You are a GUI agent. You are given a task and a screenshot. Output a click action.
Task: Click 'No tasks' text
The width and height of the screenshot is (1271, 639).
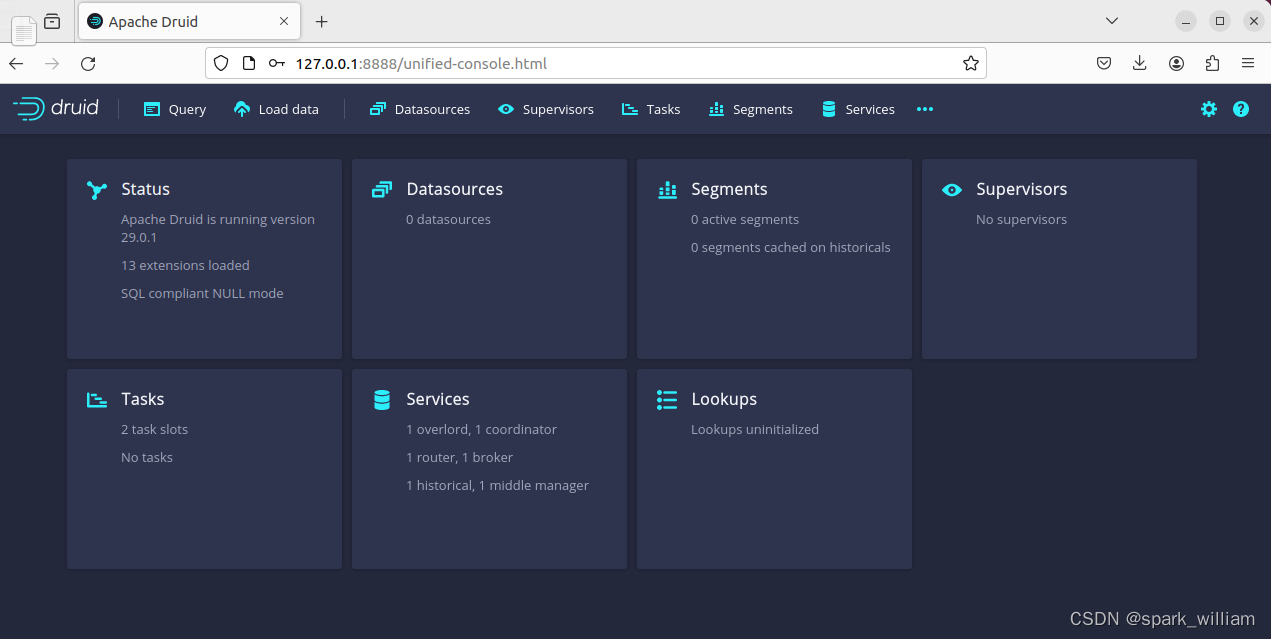147,457
